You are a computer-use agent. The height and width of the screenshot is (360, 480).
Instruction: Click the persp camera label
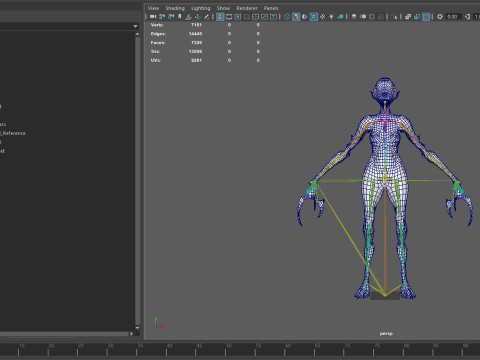tap(386, 333)
